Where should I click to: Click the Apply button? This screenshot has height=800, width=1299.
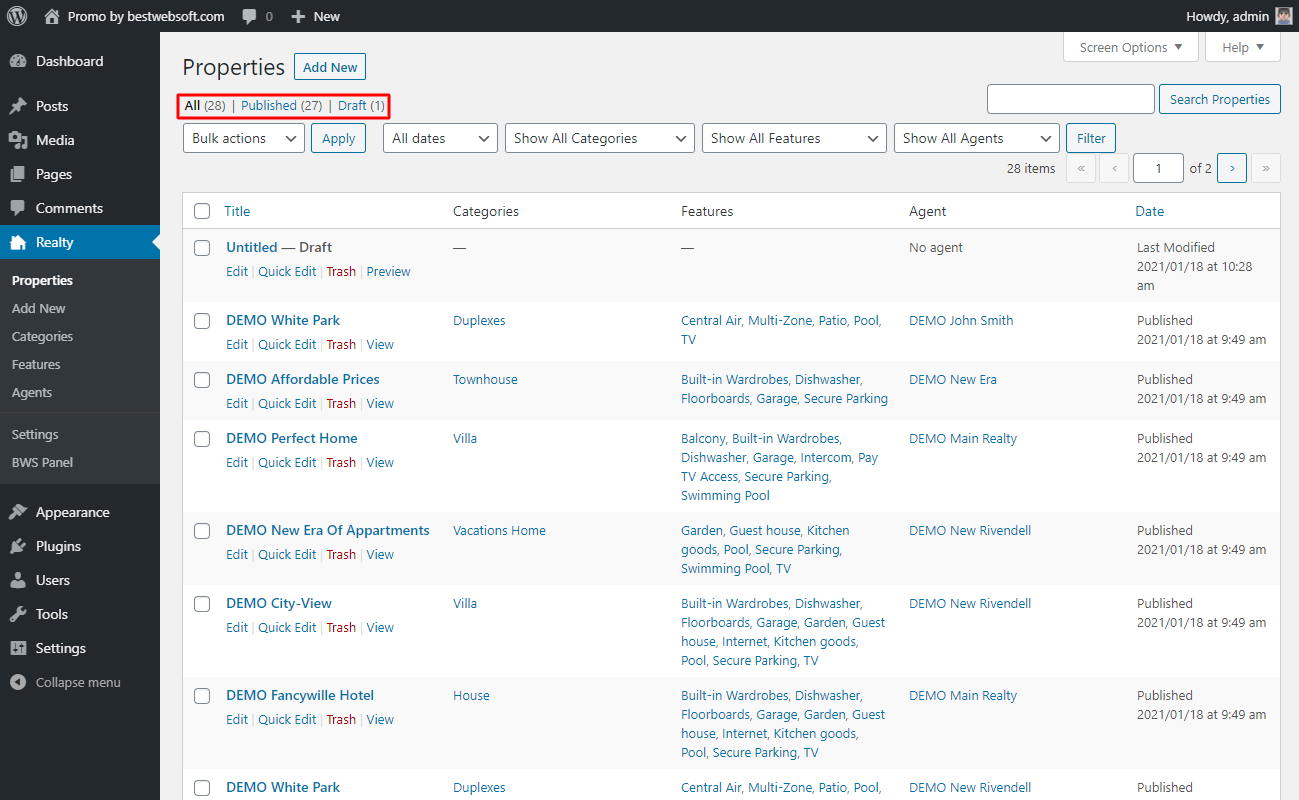point(338,138)
